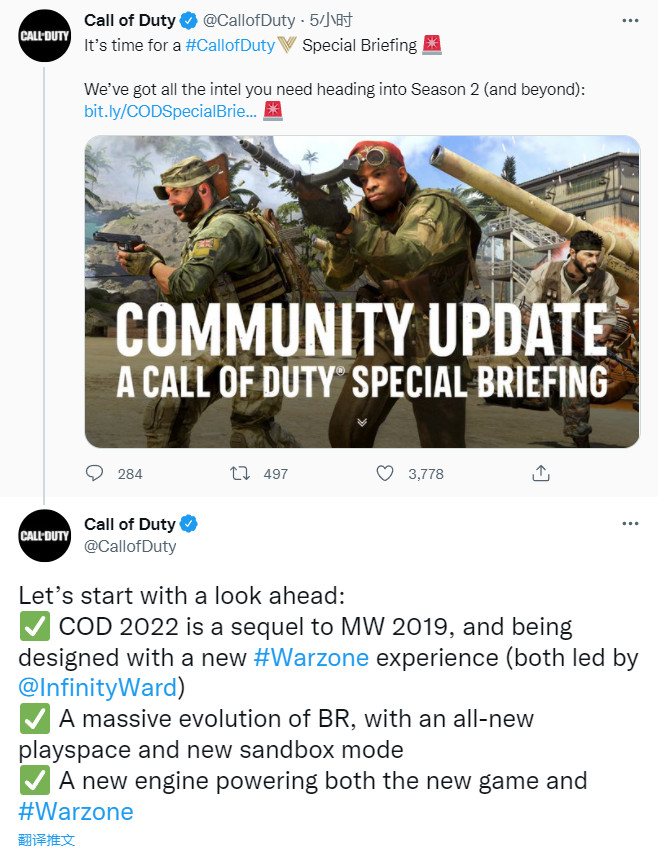Screen dimensions: 658x862
Task: Reply to the Special Briefing tweet
Action: pyautogui.click(x=95, y=473)
